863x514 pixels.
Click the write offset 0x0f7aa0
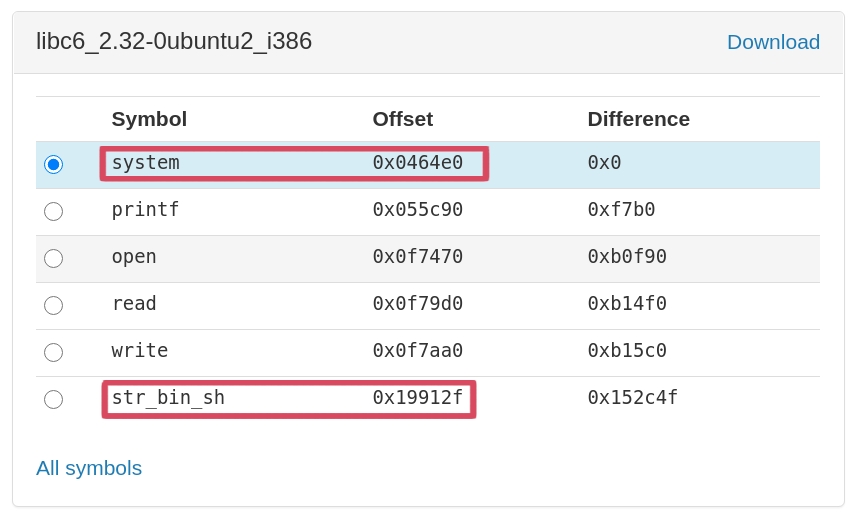[417, 350]
